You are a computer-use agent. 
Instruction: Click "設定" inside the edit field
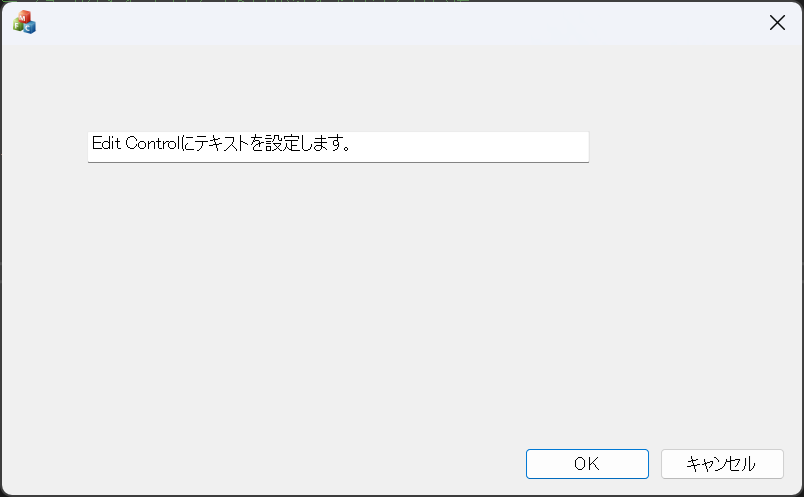[282, 144]
